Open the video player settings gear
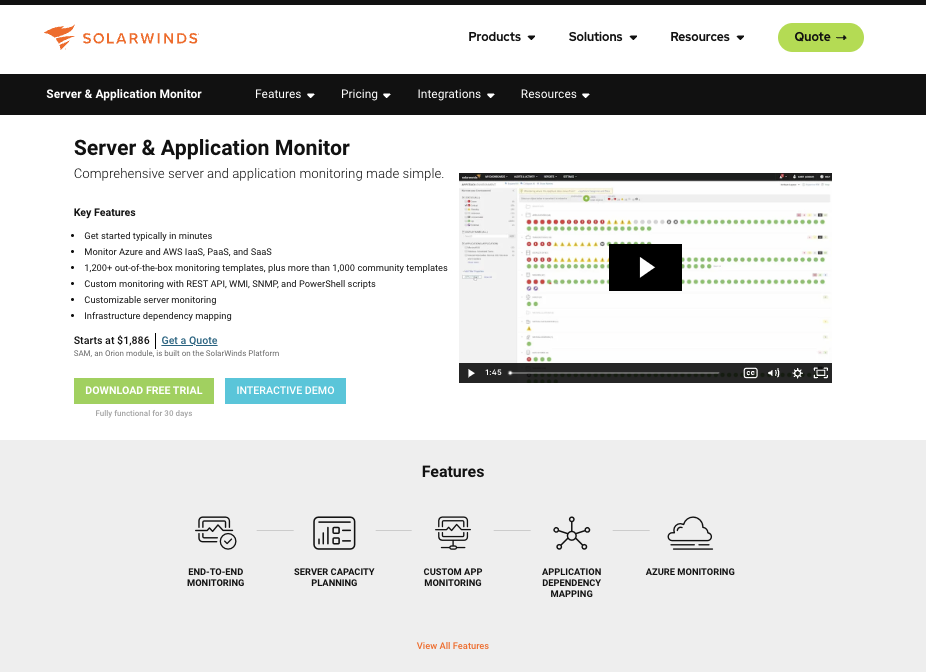 pos(797,372)
